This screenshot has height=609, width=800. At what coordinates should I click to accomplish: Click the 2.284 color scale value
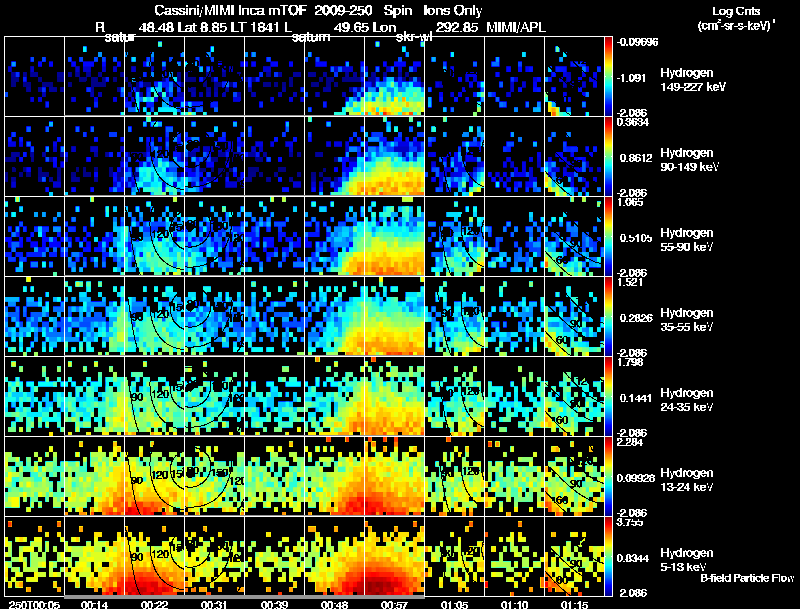(630, 442)
